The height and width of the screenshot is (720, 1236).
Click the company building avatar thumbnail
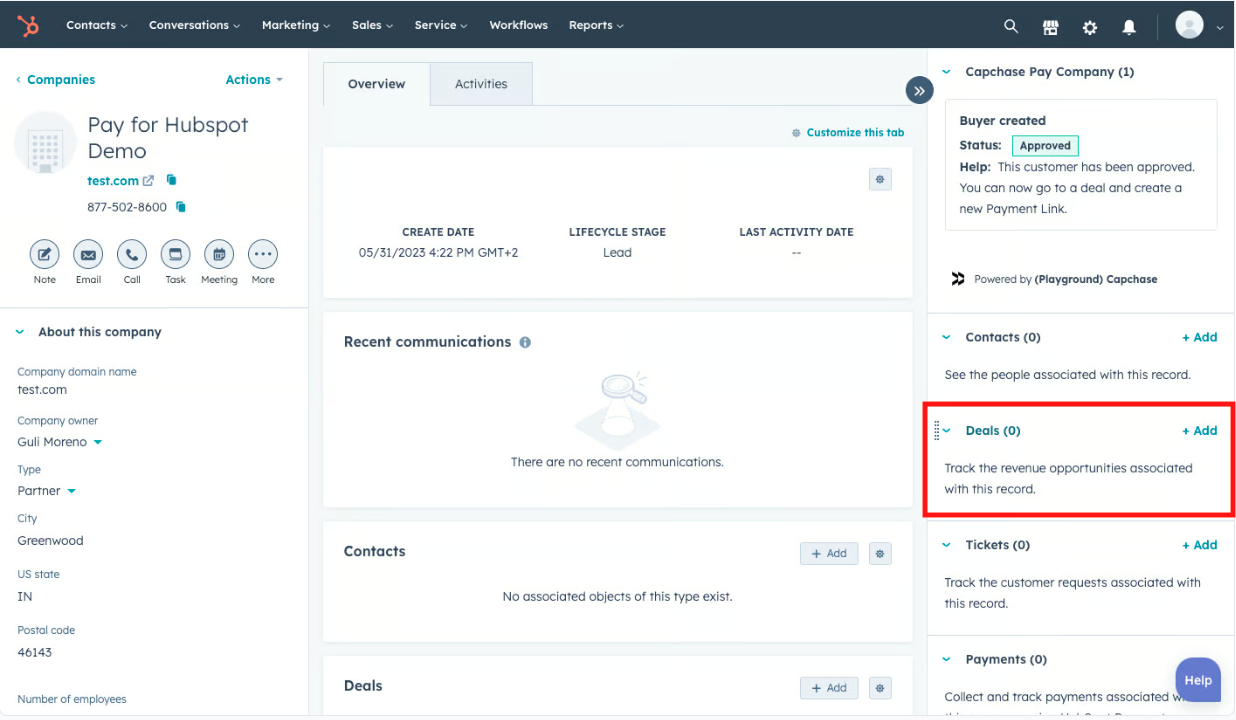(x=45, y=143)
